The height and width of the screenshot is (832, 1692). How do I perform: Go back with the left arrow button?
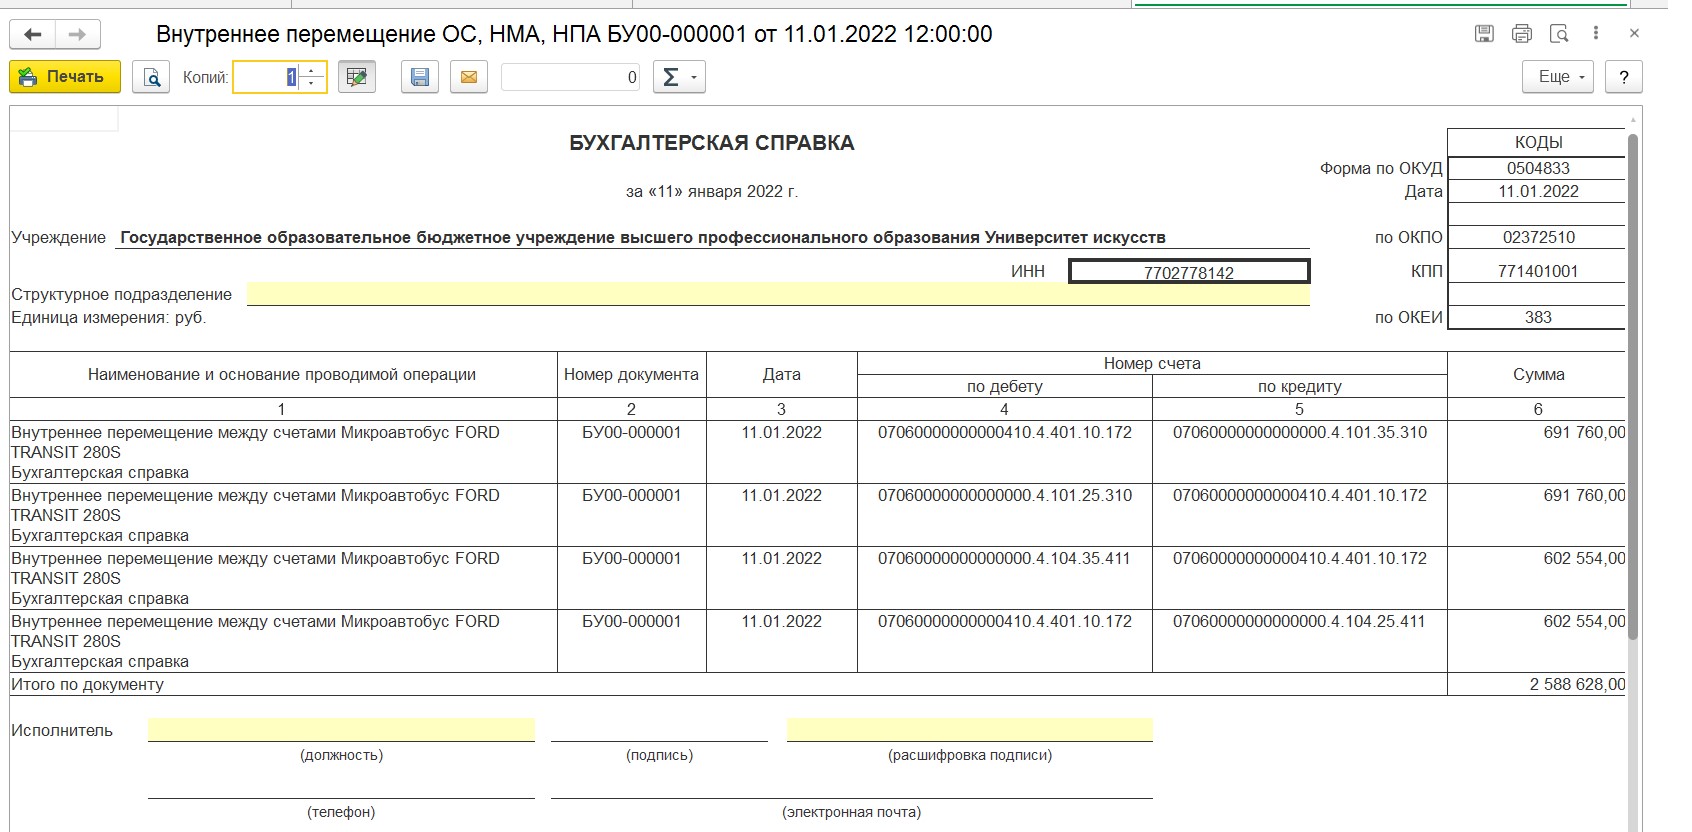pyautogui.click(x=33, y=34)
